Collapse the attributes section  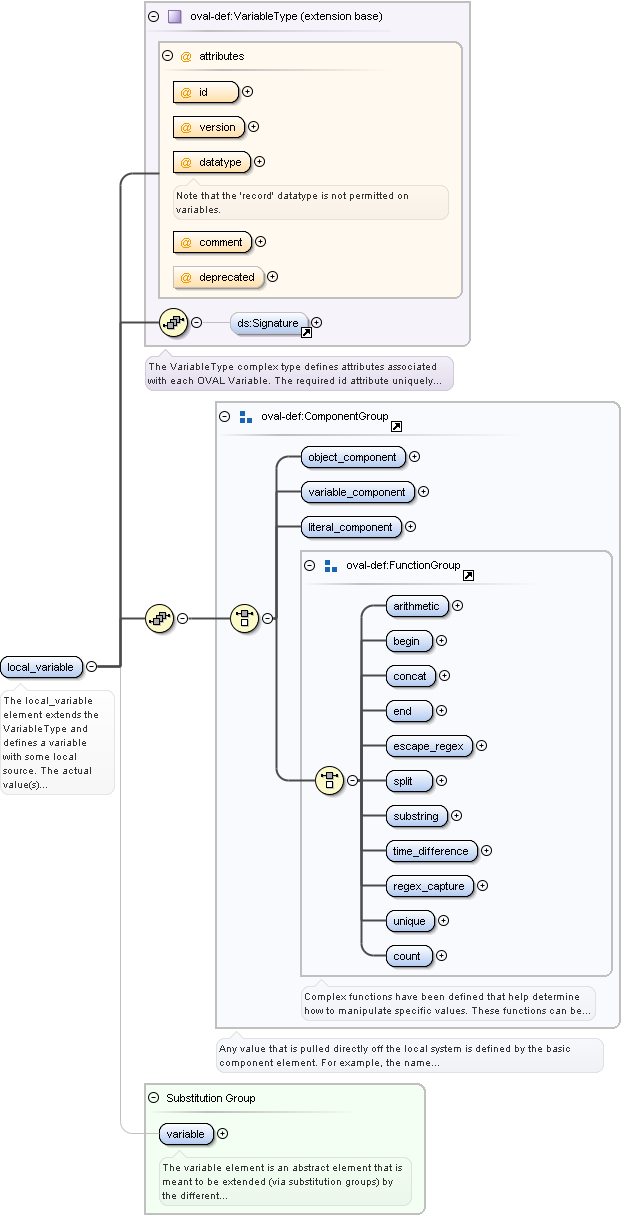tap(167, 56)
